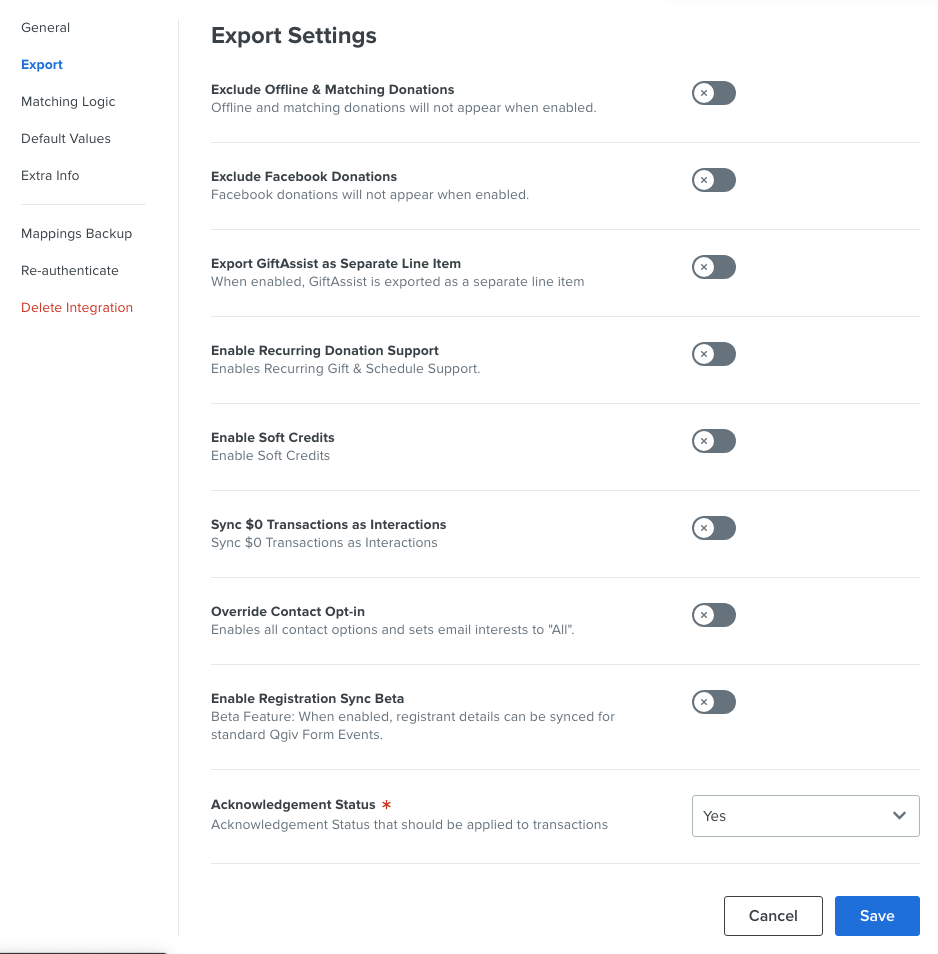This screenshot has width=938, height=954.
Task: Save the export settings
Action: (x=877, y=916)
